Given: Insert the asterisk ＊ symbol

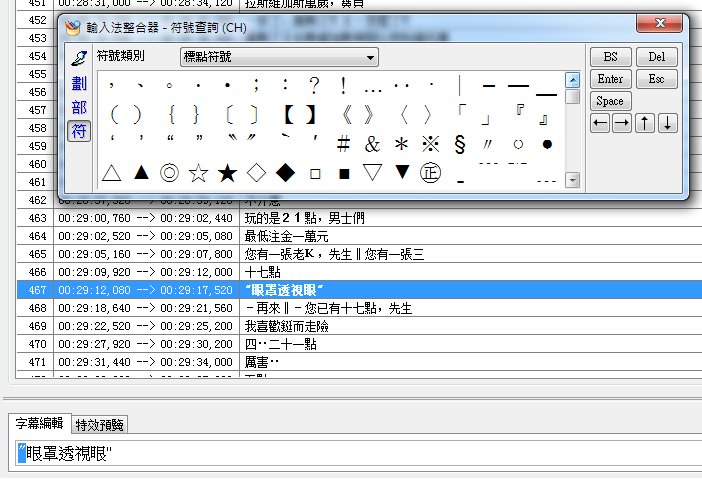Looking at the screenshot, I should click(402, 144).
